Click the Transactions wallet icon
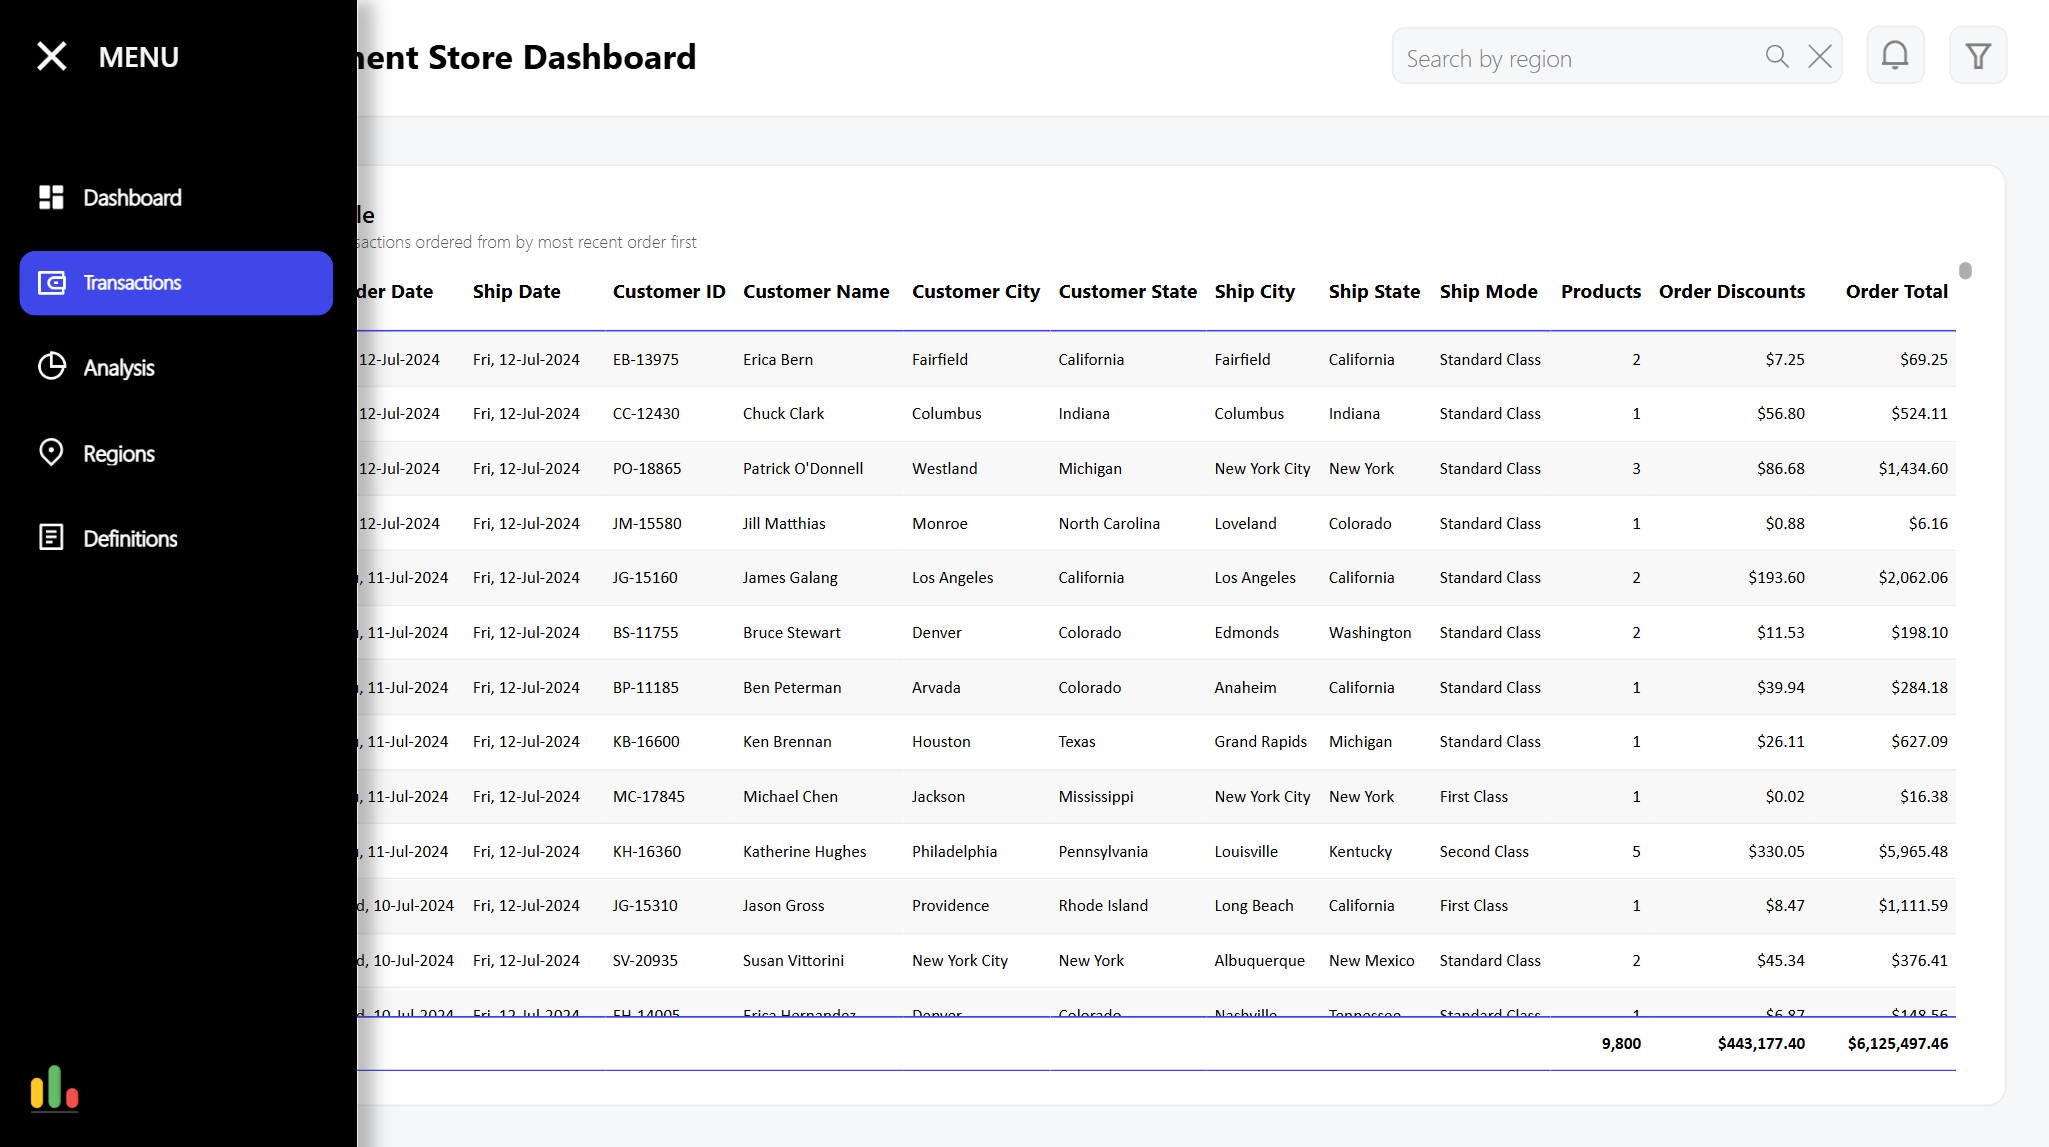Screen dimensions: 2049x1147 click(x=51, y=283)
